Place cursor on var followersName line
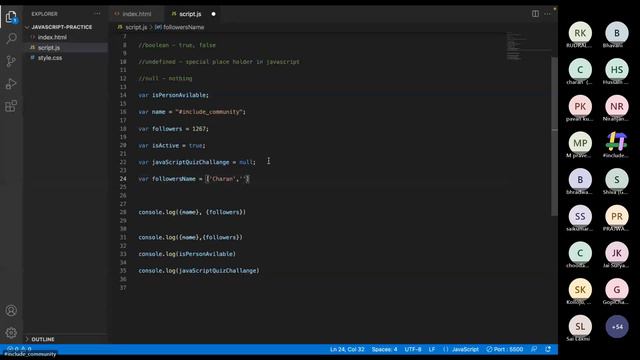The height and width of the screenshot is (360, 640). tap(194, 179)
